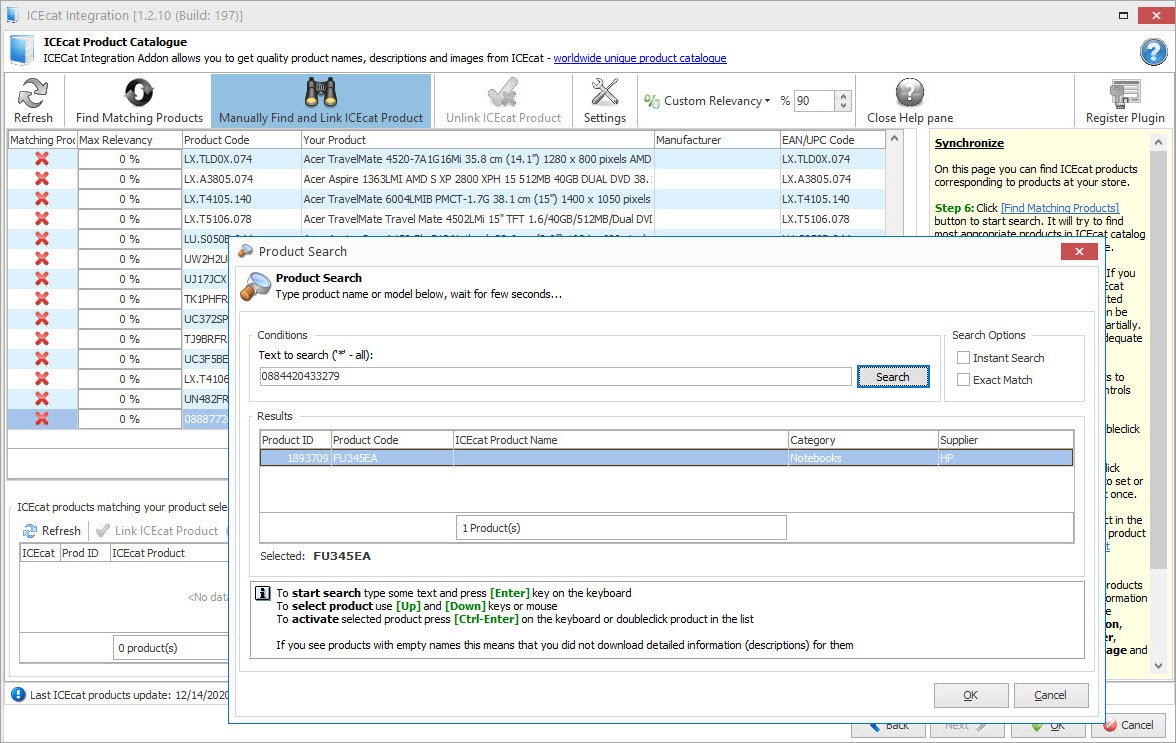Sort results by Product Code column

click(x=392, y=440)
